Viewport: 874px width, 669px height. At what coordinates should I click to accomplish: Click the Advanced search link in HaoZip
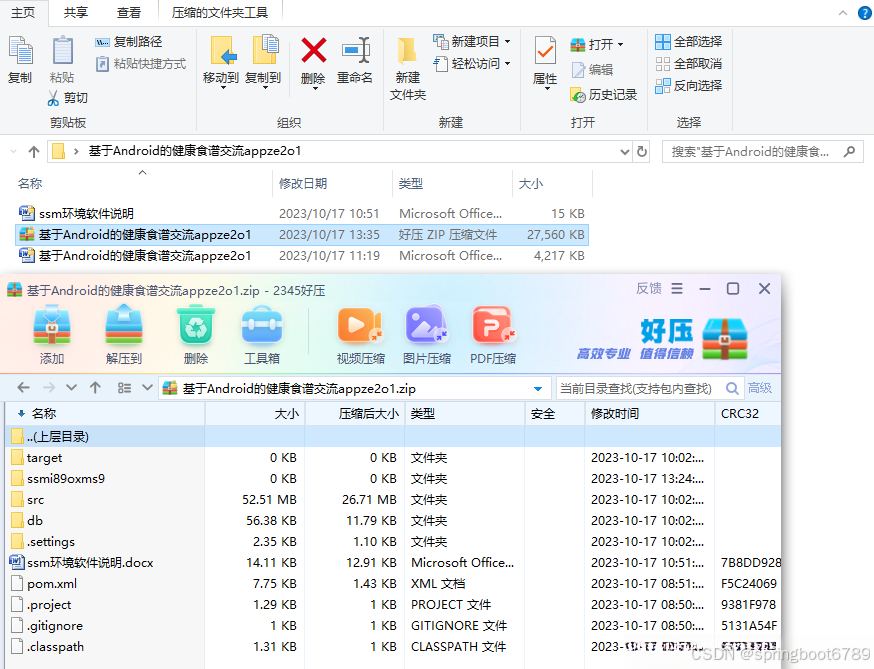tap(760, 388)
